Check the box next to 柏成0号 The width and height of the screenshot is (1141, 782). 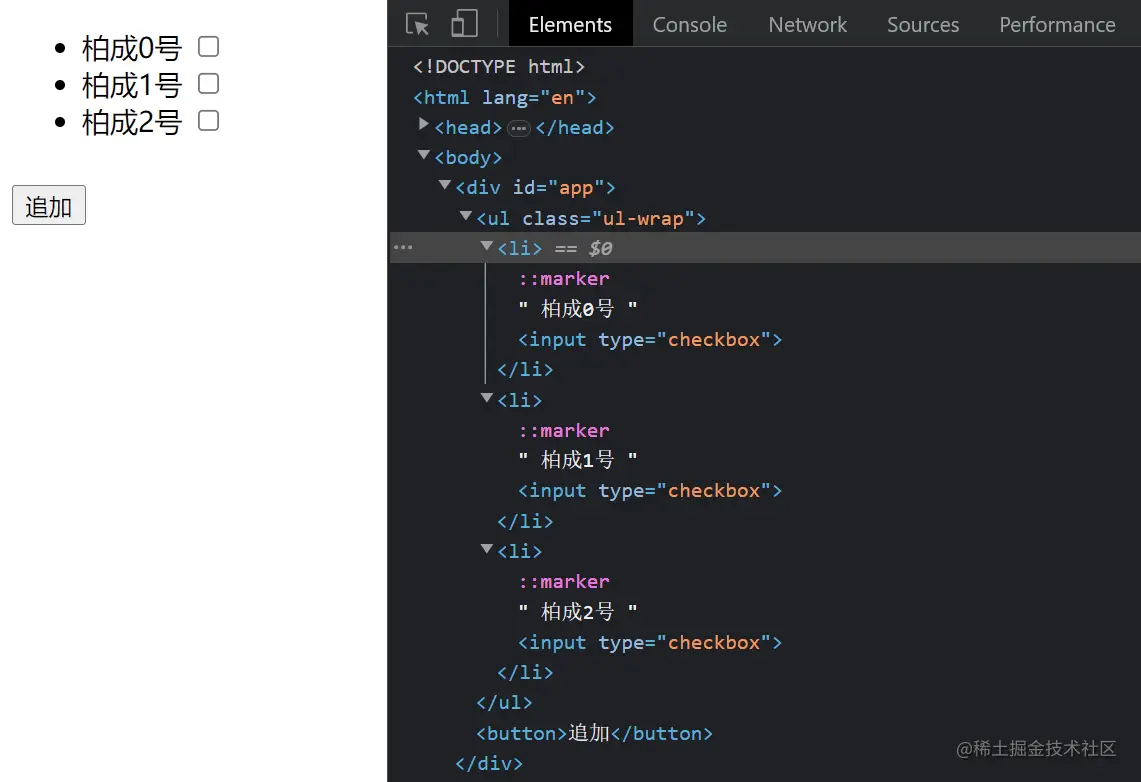209,47
